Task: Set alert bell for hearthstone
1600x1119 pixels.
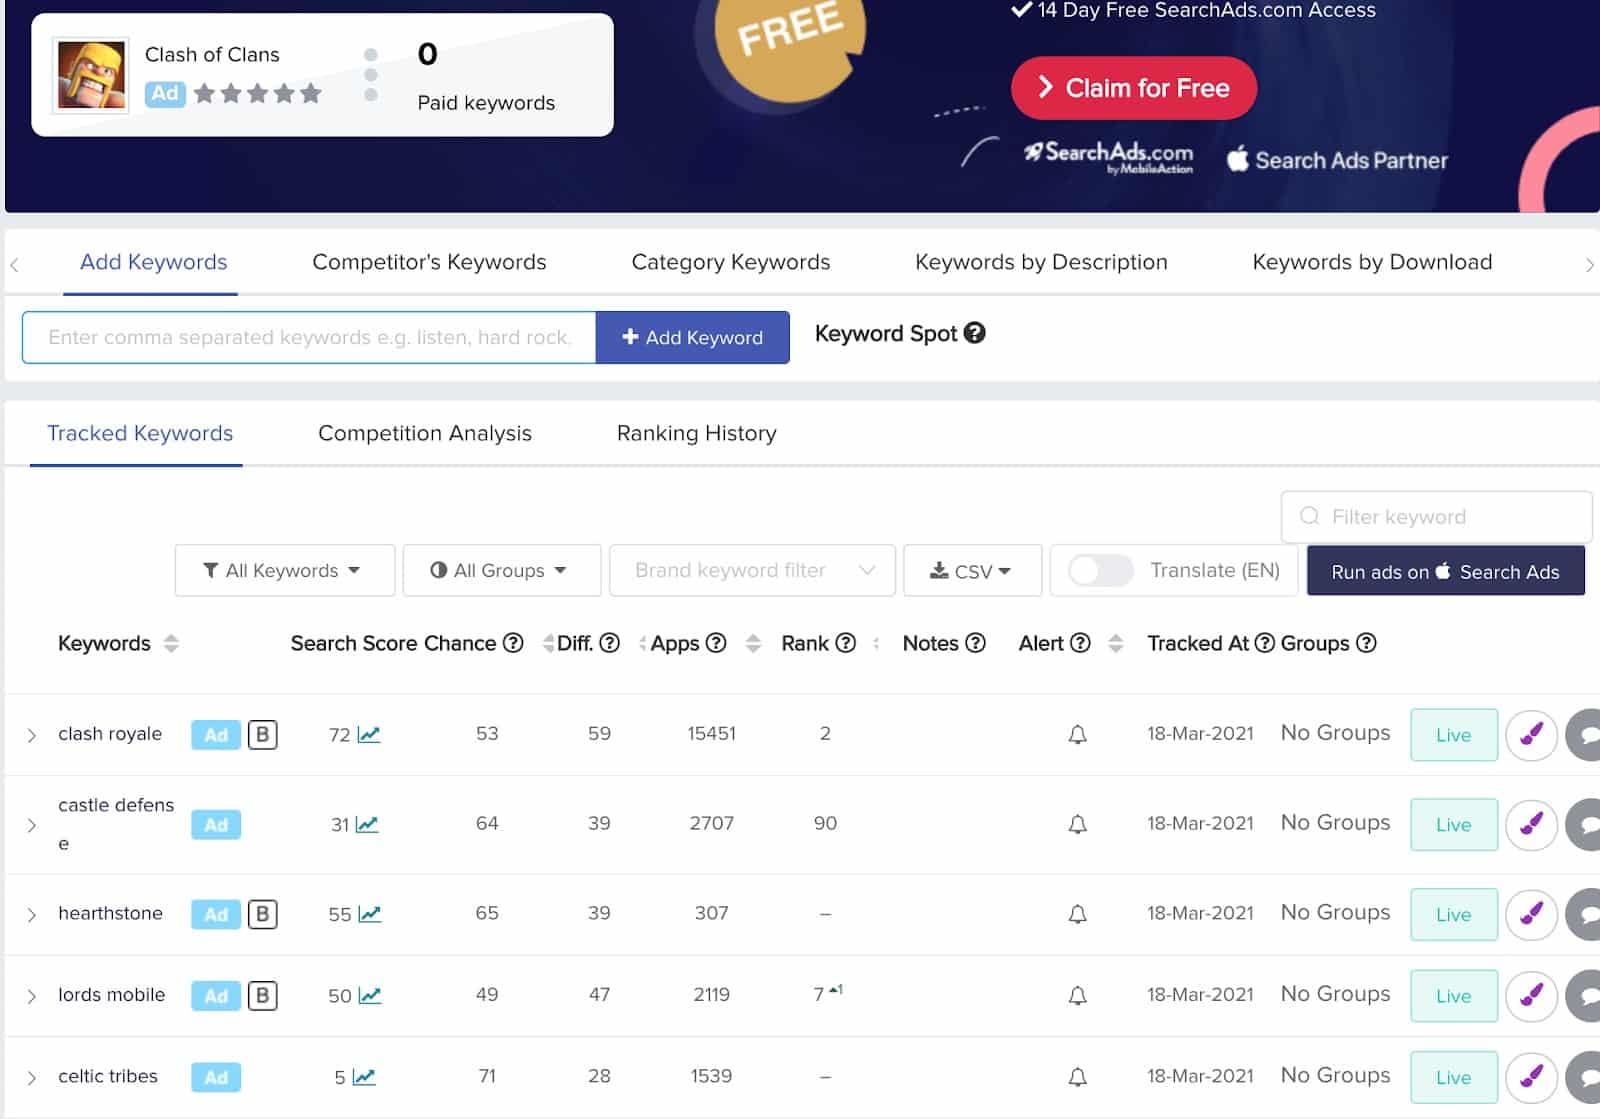Action: pos(1077,914)
